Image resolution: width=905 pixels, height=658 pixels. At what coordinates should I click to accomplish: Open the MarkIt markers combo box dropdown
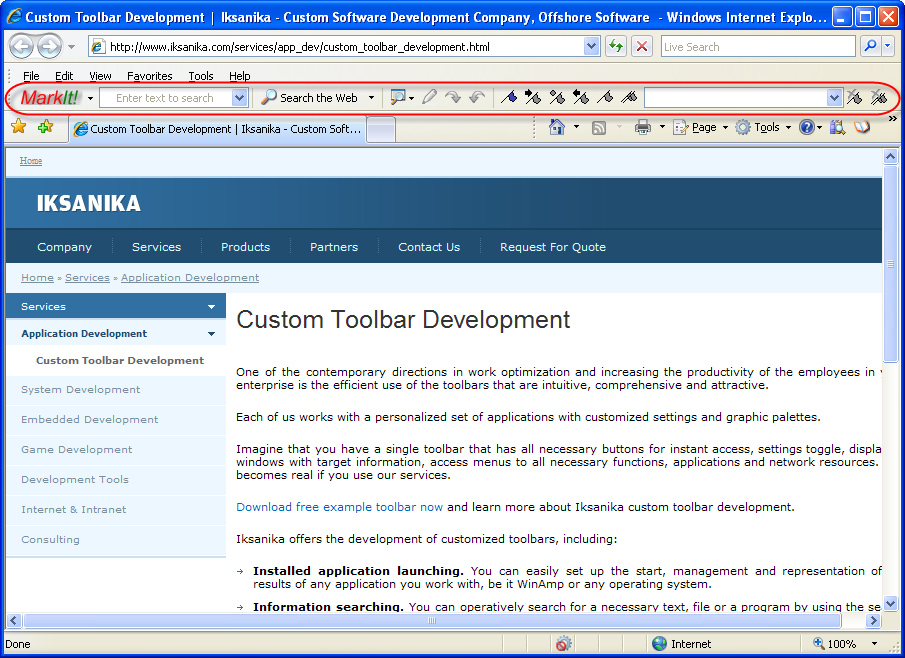pyautogui.click(x=833, y=98)
